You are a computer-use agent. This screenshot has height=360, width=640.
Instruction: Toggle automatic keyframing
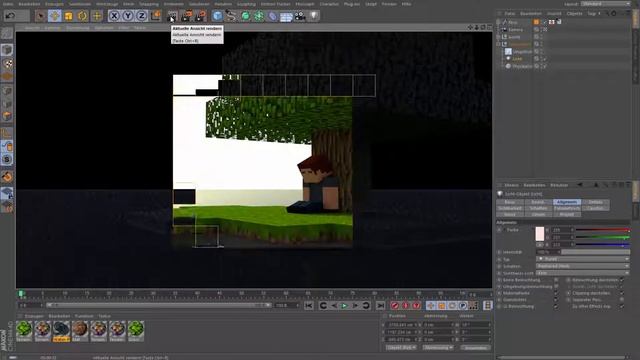pos(405,305)
